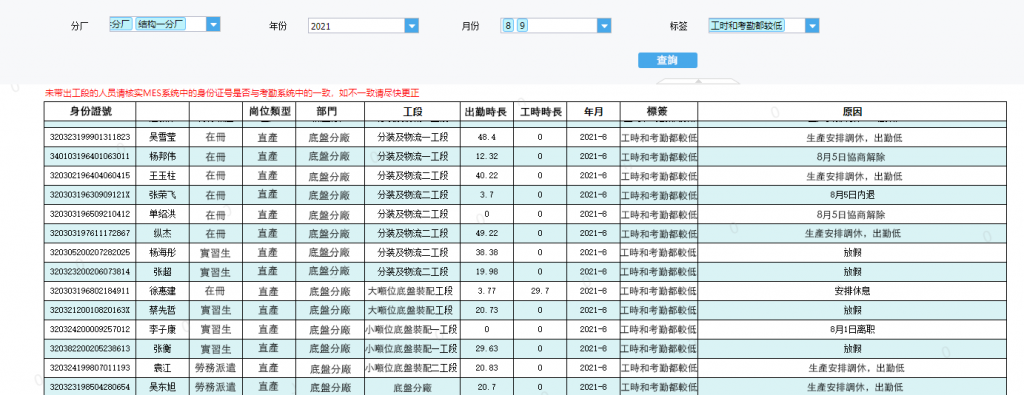Select the name cell 吴东坦
The image size is (1024, 395).
[163, 387]
